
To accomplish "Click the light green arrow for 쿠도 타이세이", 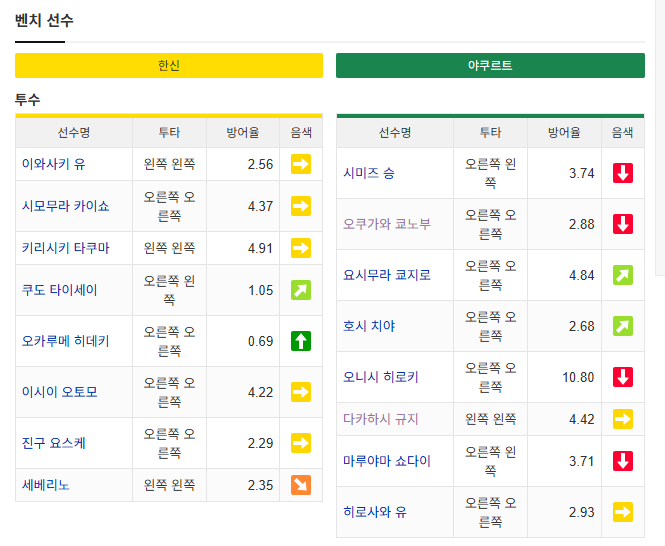I will (x=301, y=290).
